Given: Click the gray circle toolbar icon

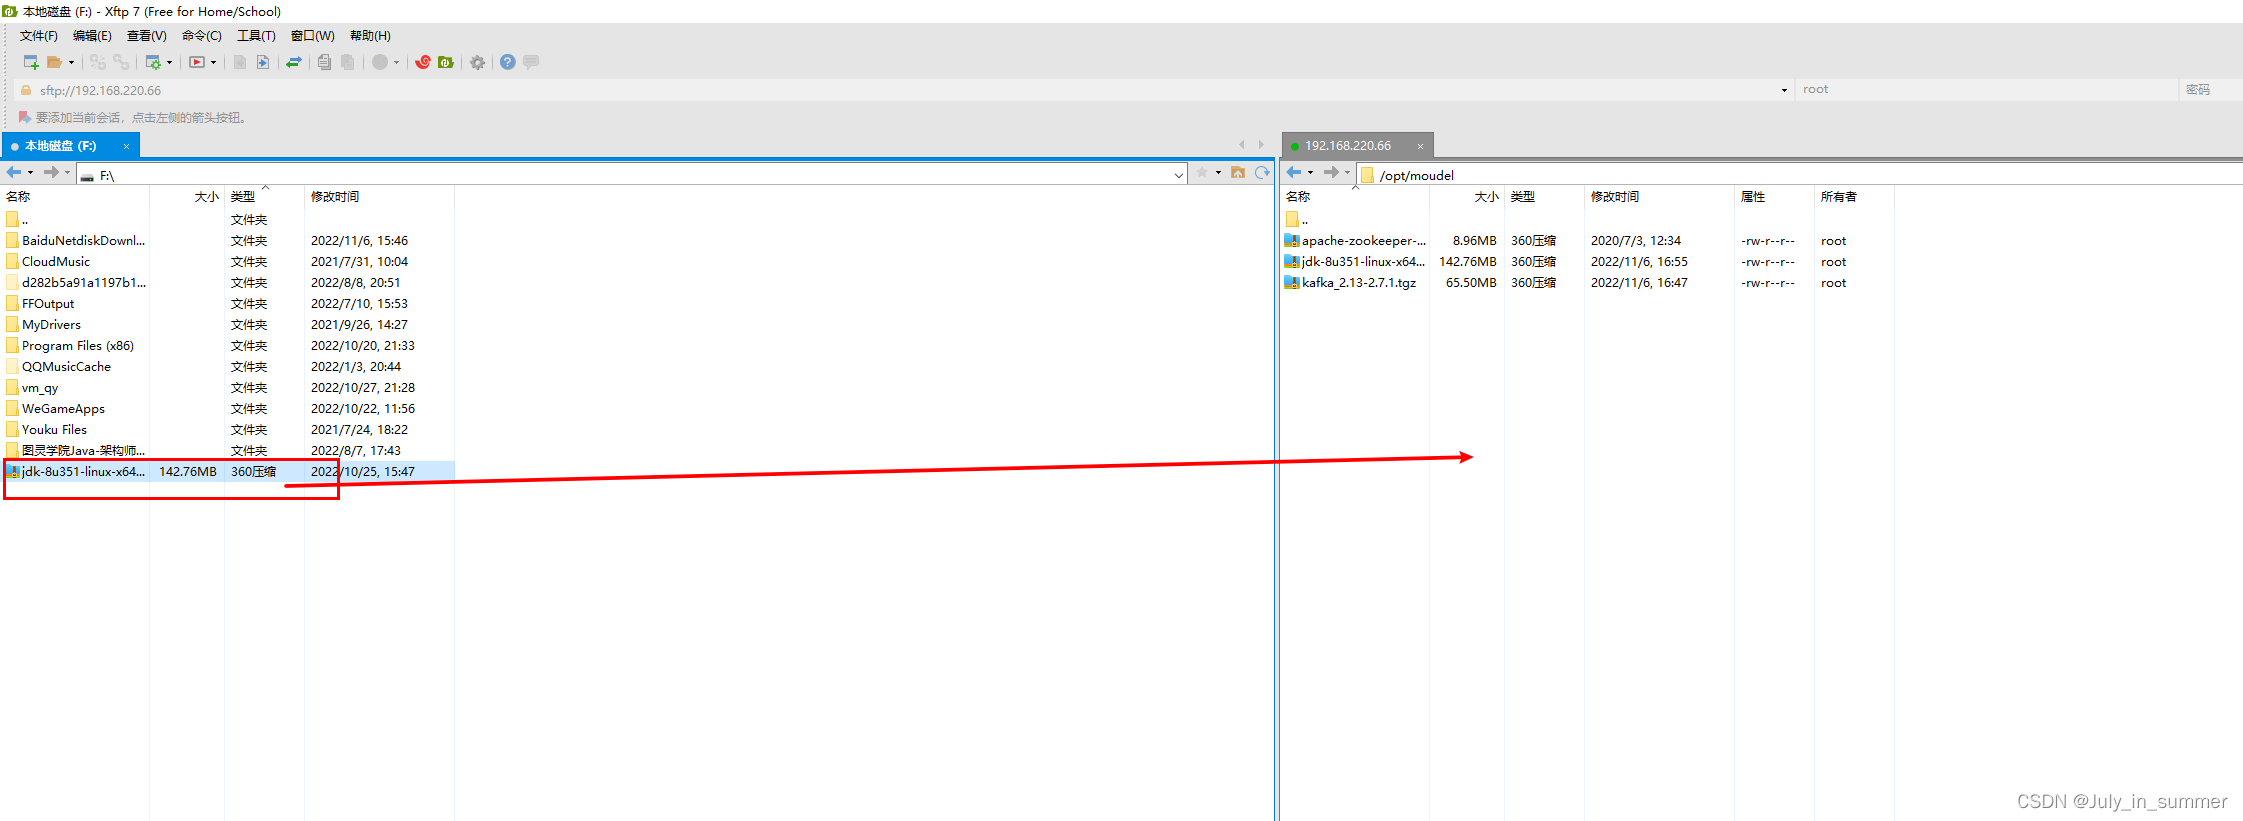Looking at the screenshot, I should click(x=380, y=62).
